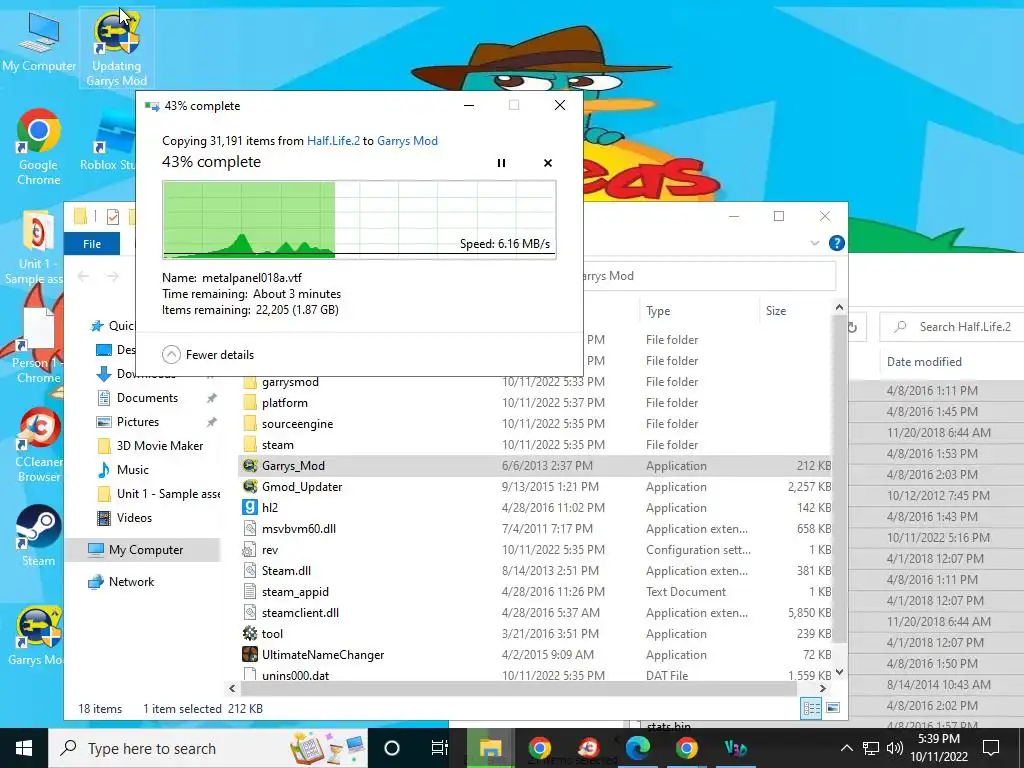Open Microsoft Edge on taskbar
Screen dimensions: 1024x768
pos(637,748)
